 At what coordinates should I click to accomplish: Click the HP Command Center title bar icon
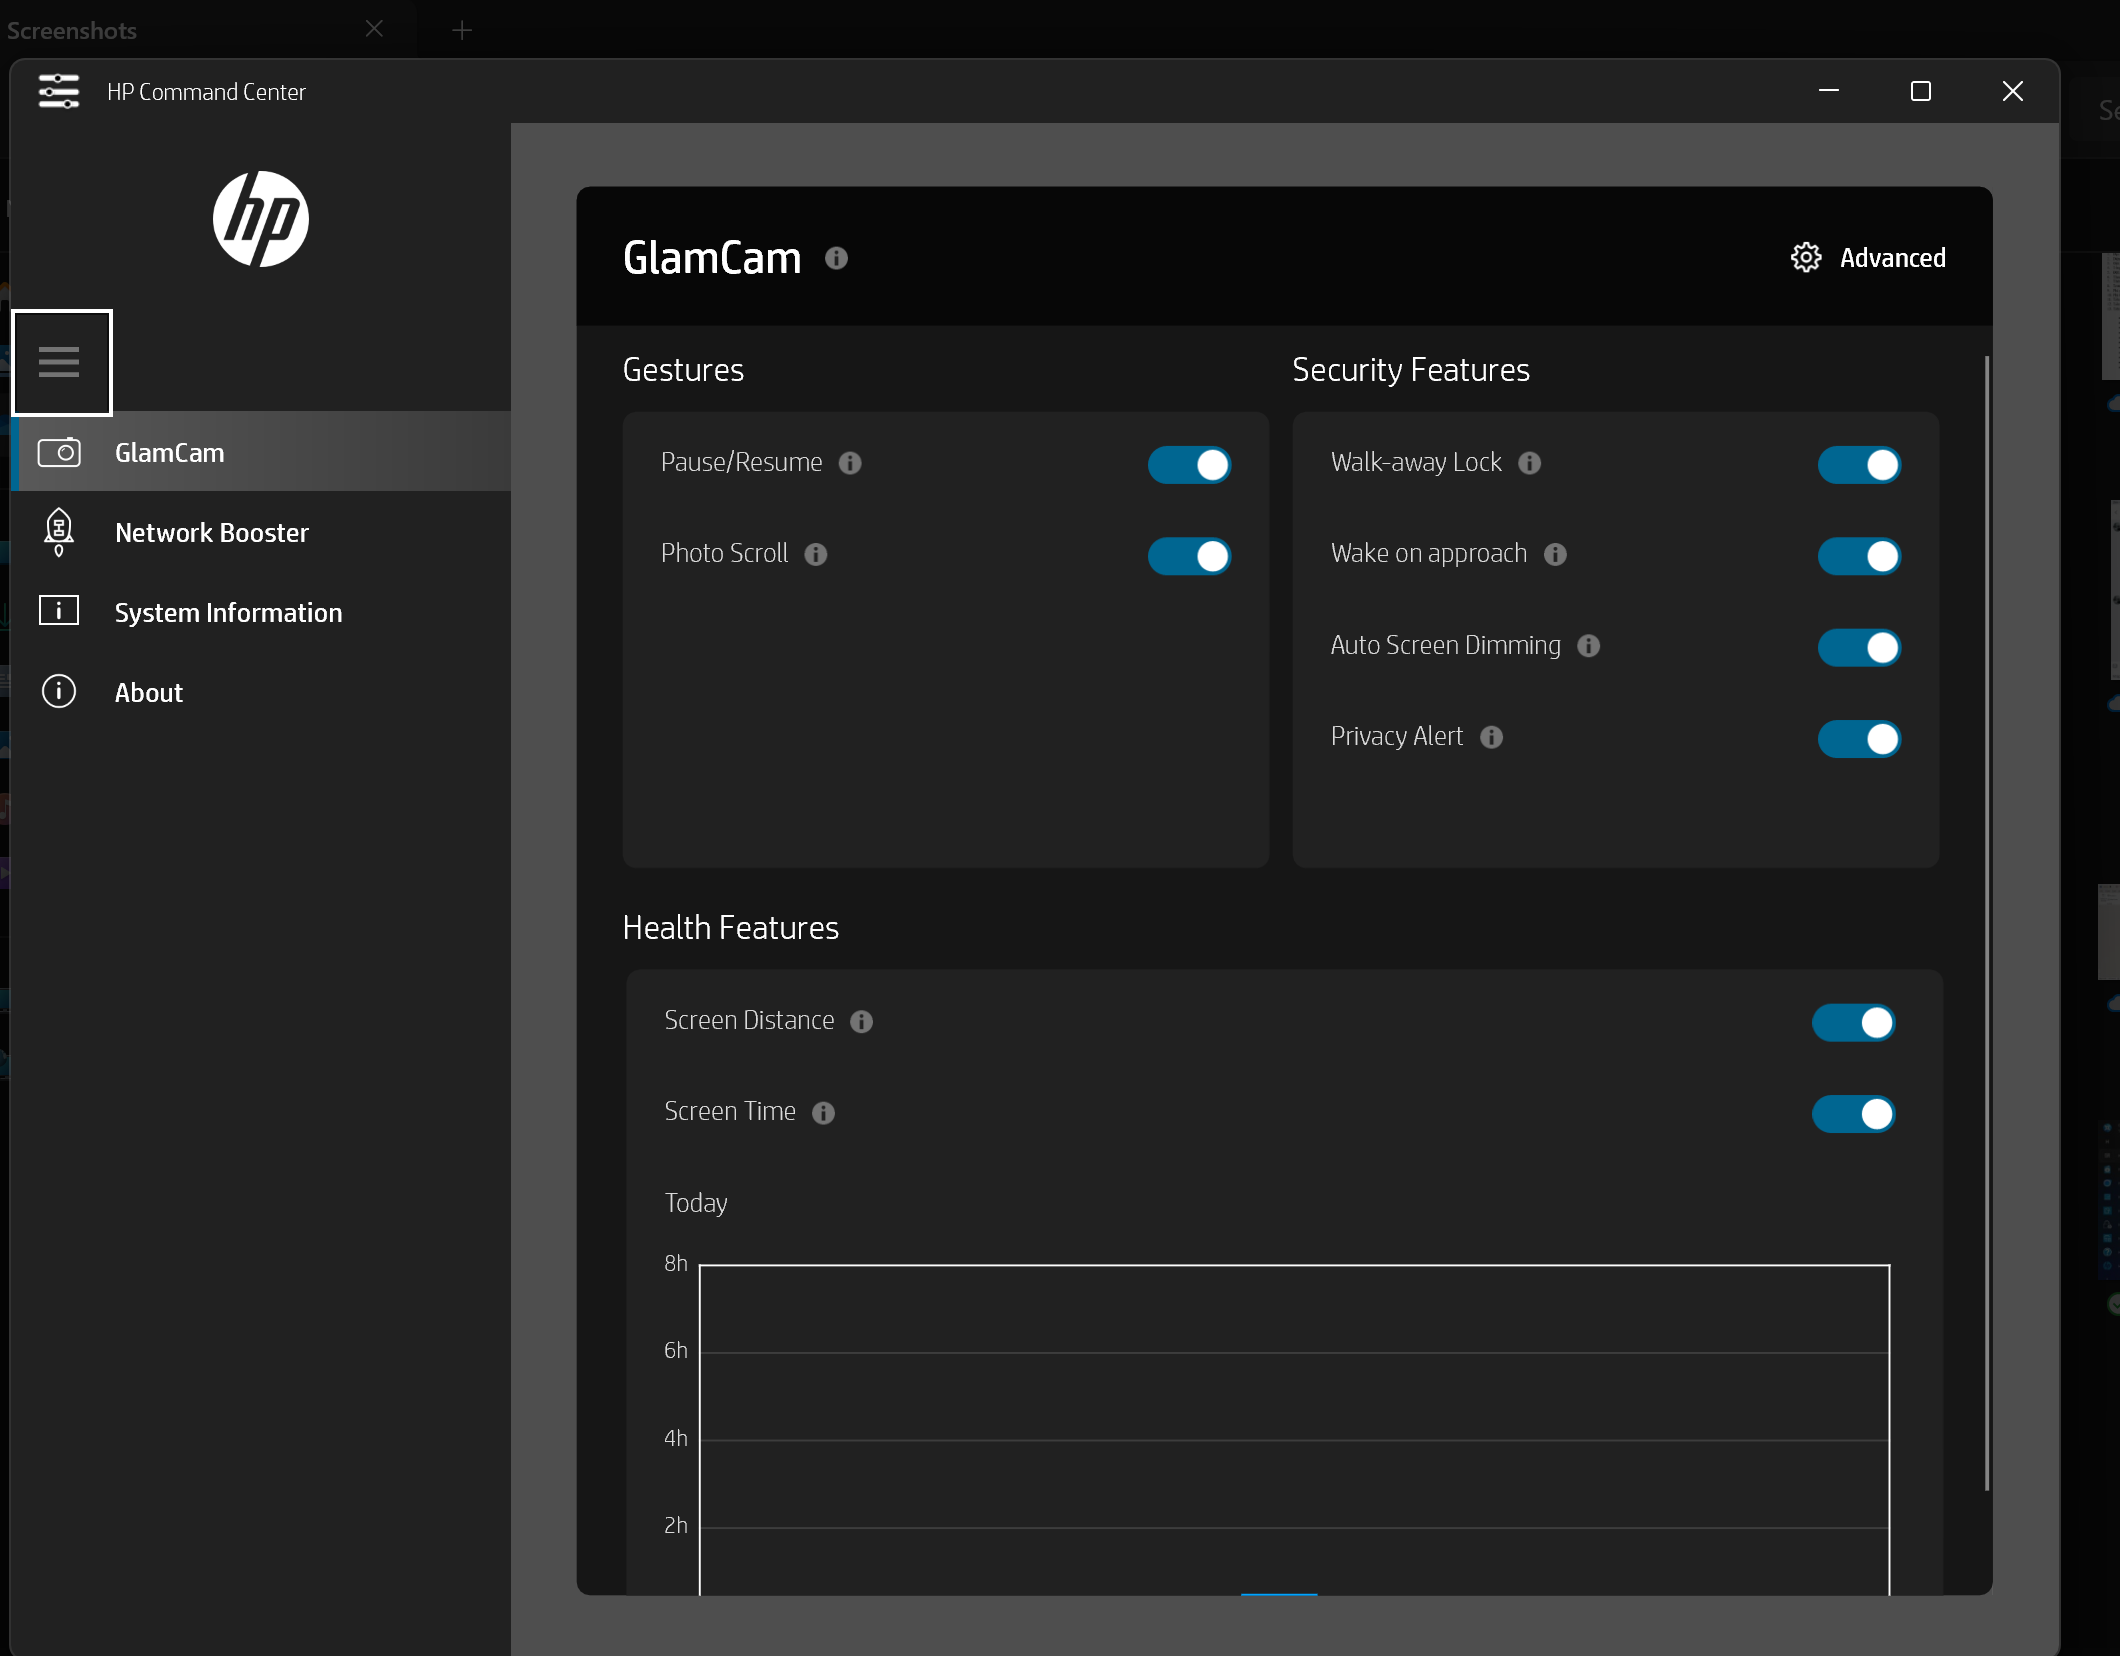(59, 91)
